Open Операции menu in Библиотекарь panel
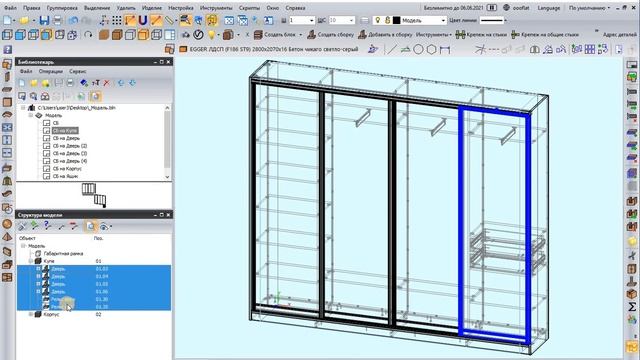The image size is (640, 360). (x=51, y=71)
